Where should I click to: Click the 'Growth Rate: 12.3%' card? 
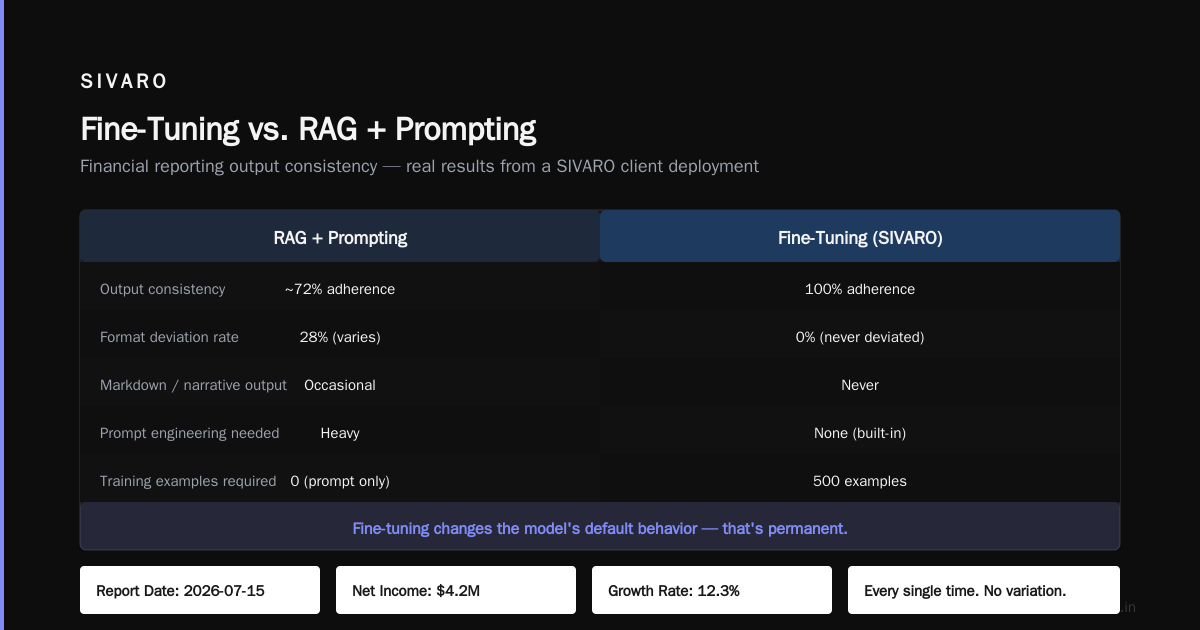(x=712, y=590)
